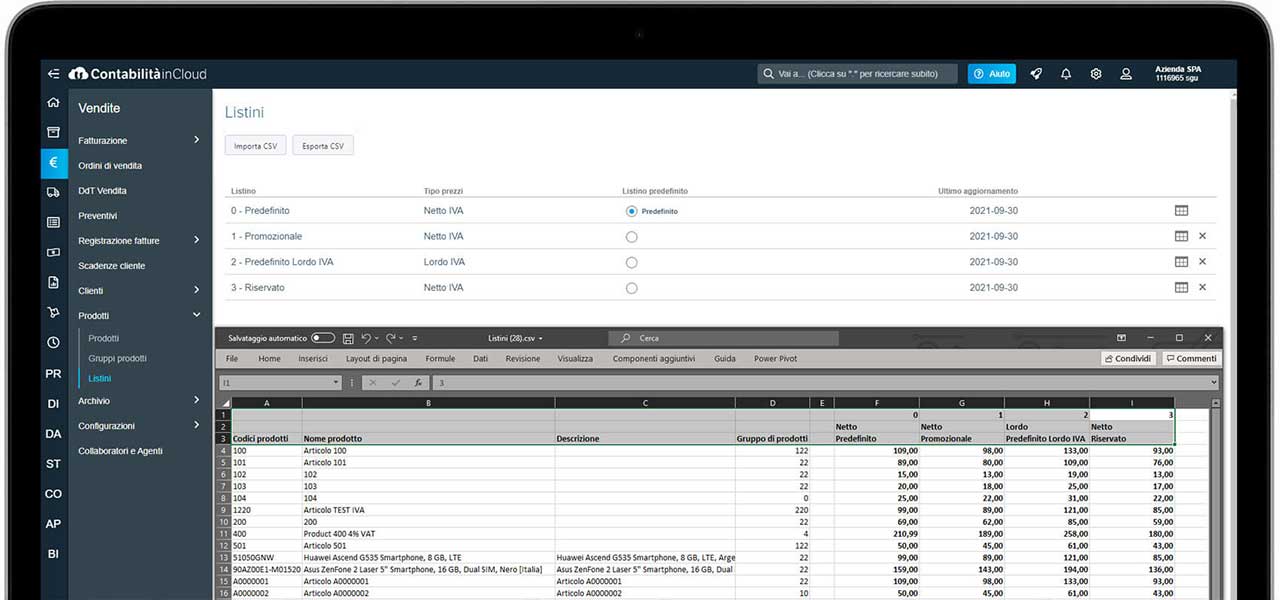Open user profile icon in top bar
1280x600 pixels.
pyautogui.click(x=1126, y=74)
